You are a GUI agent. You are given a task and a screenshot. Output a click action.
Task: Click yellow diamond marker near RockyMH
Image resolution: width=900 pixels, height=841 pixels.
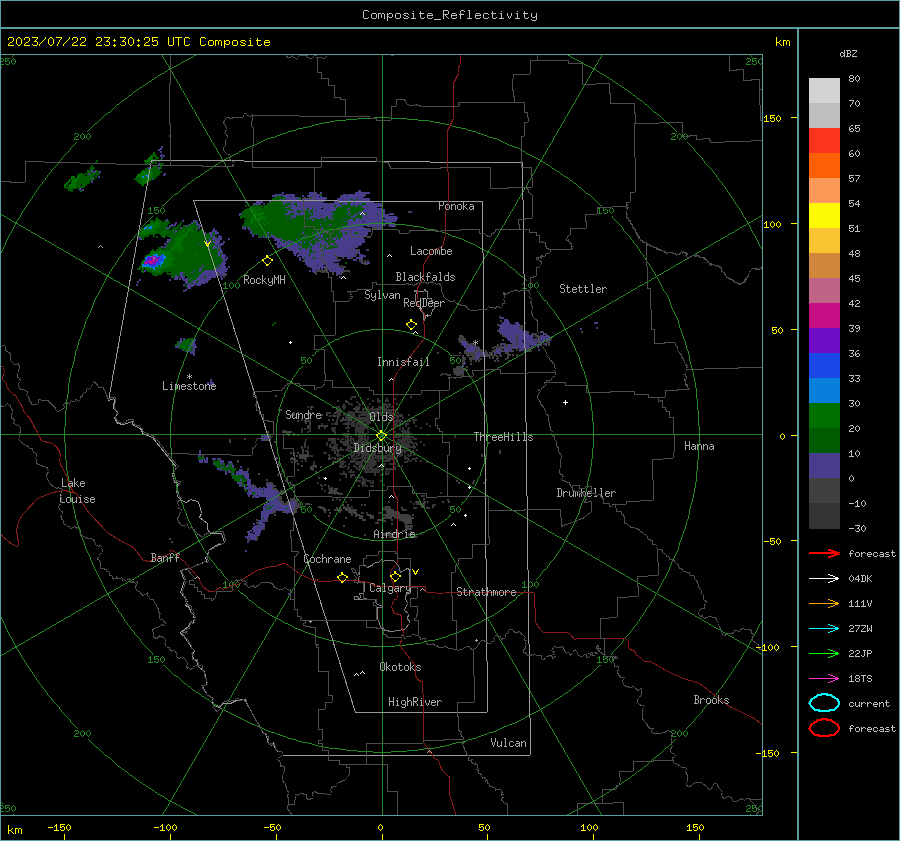point(267,261)
